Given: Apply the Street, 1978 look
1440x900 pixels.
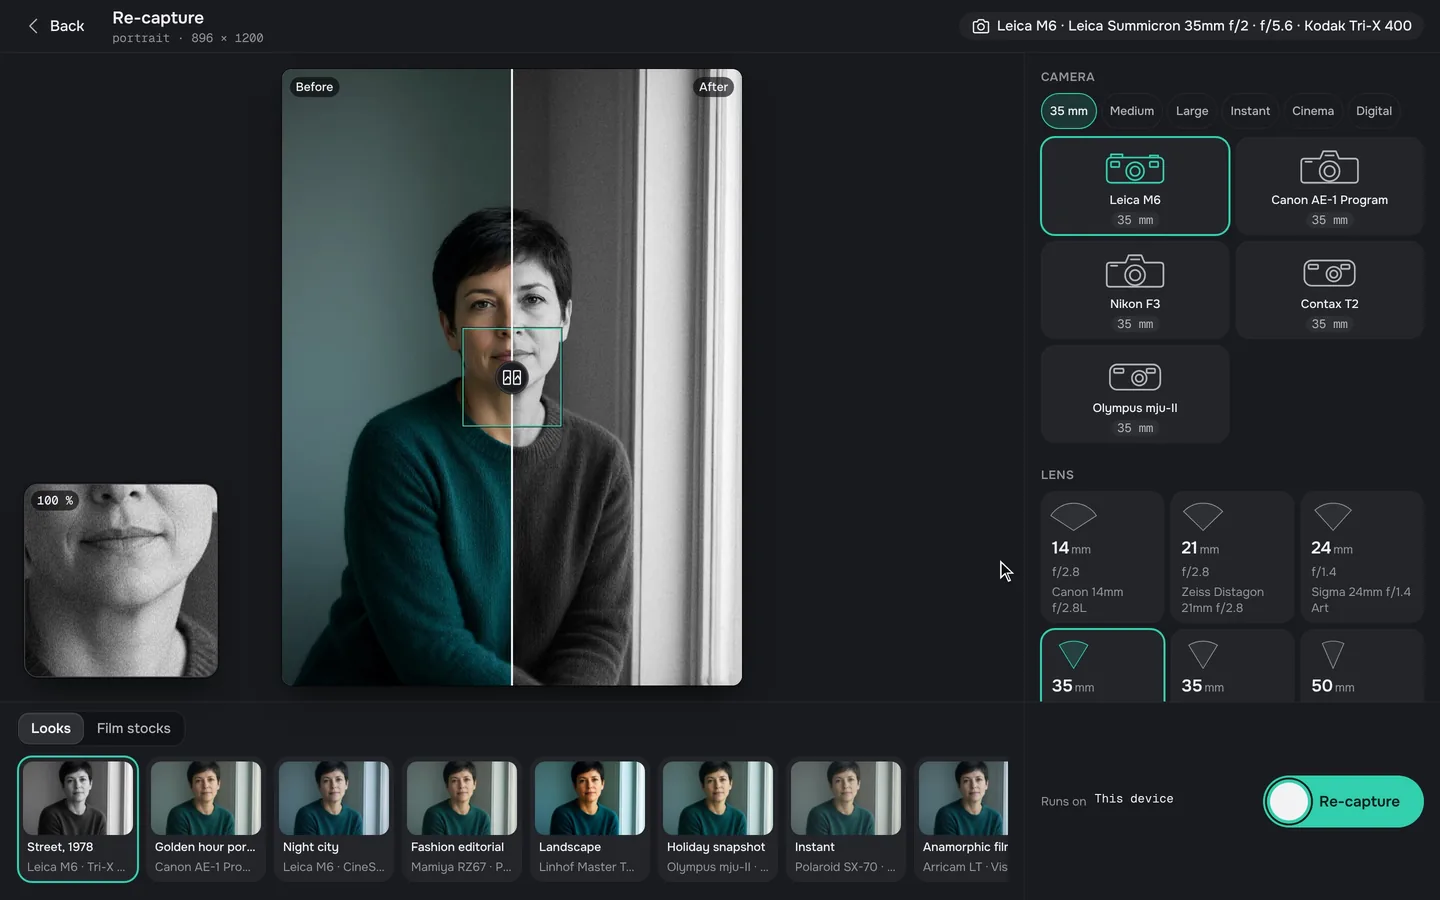Looking at the screenshot, I should pos(78,820).
